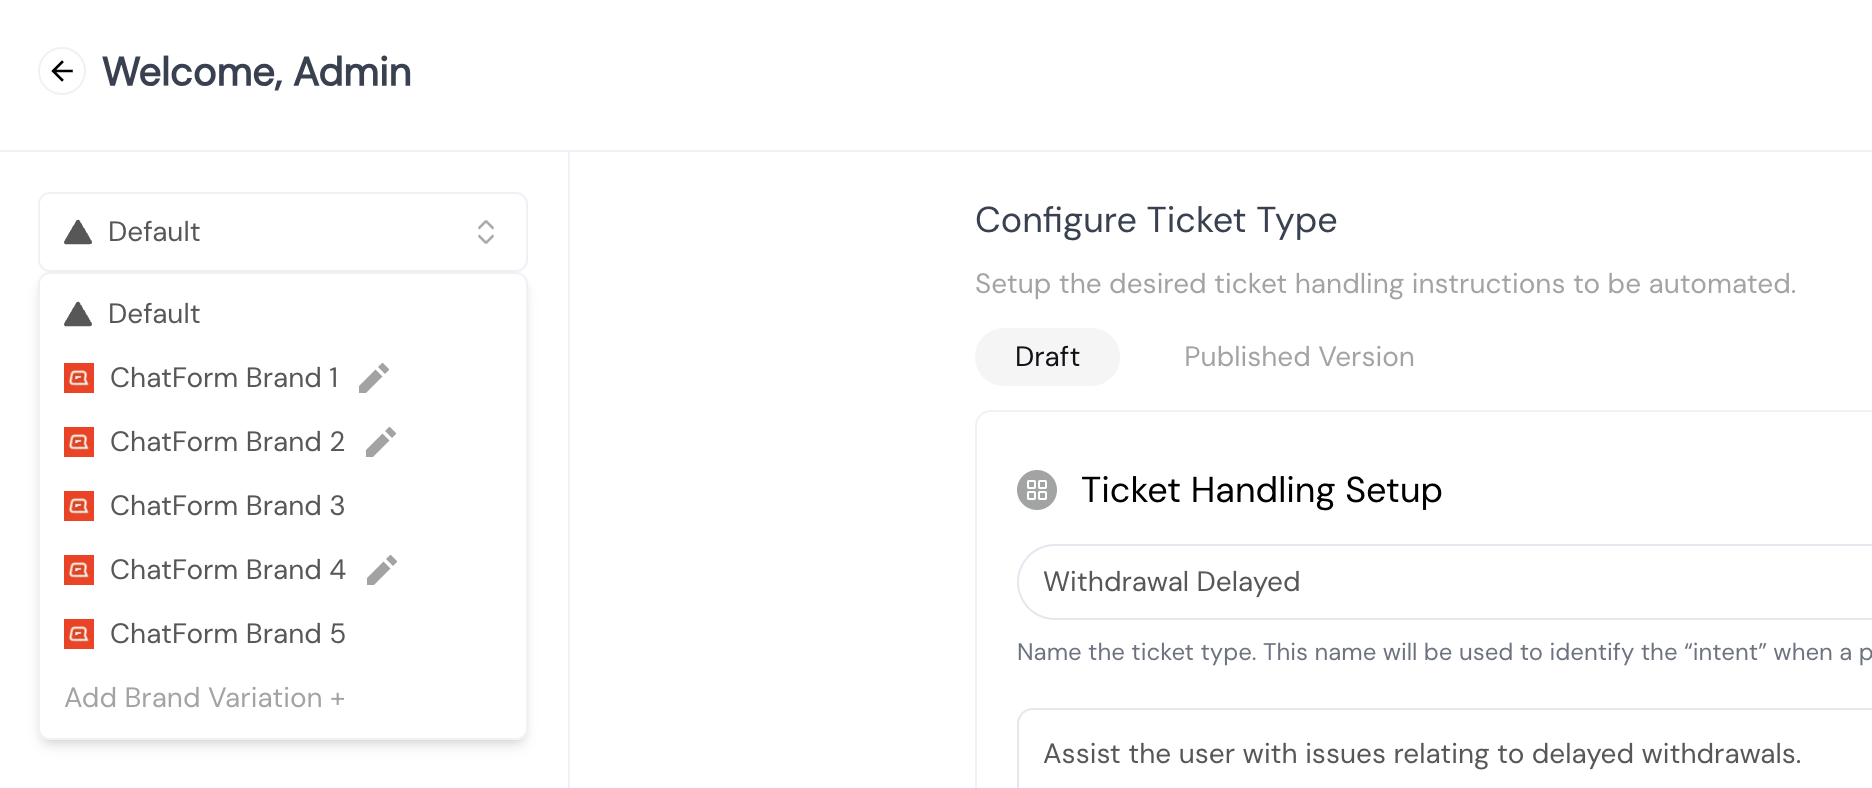Edit ChatForm Brand 1 via pencil icon
1872x788 pixels.
coord(374,378)
